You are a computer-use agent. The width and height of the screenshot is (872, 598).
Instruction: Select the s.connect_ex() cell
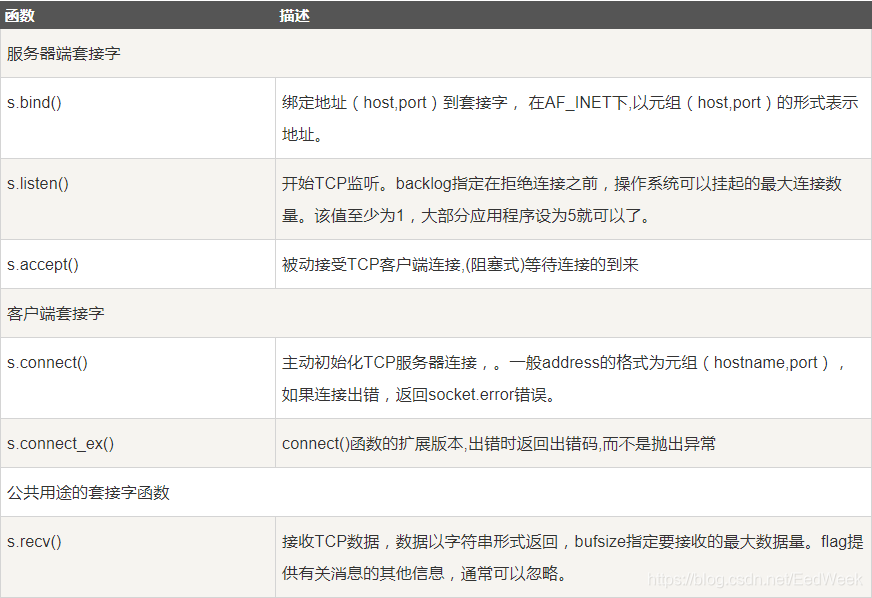[138, 443]
